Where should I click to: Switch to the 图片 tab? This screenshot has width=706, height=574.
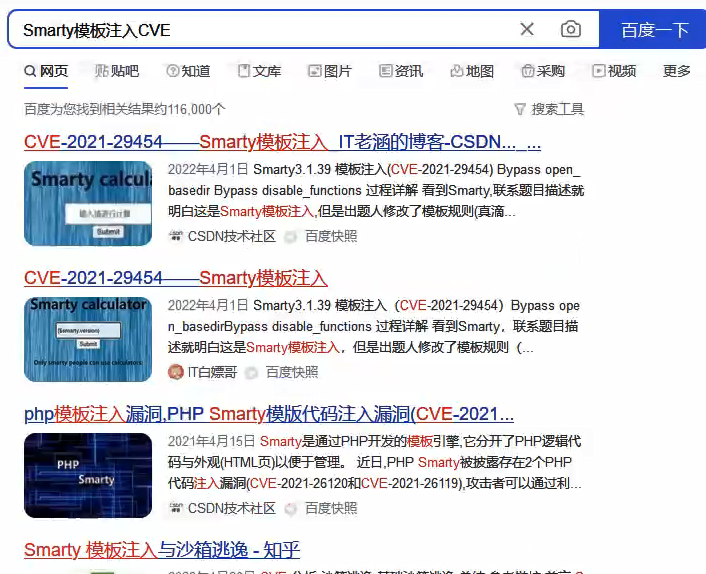pyautogui.click(x=330, y=71)
